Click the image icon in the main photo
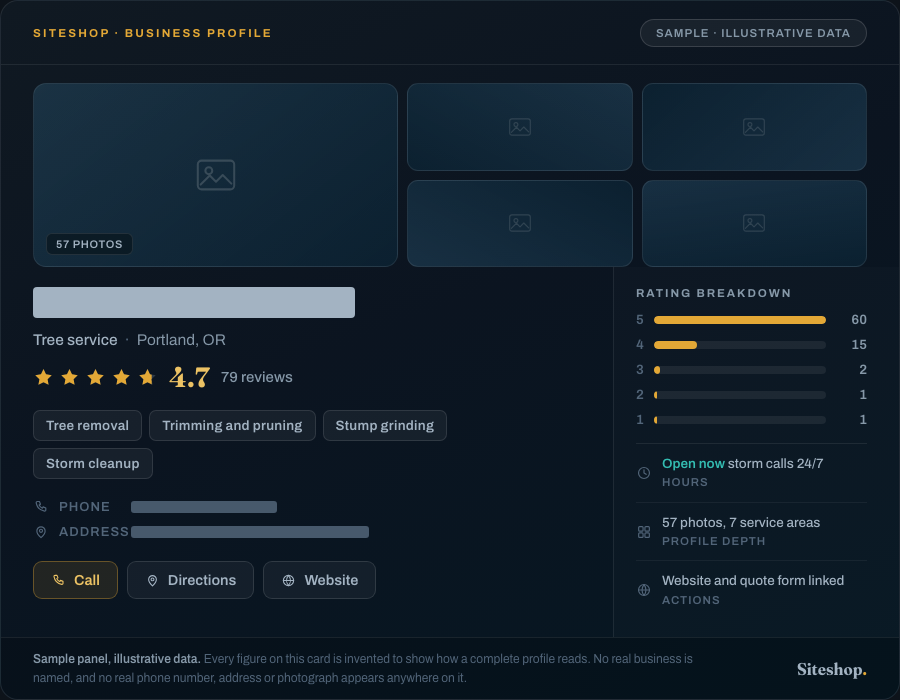Screen dimensions: 900x700 216,175
